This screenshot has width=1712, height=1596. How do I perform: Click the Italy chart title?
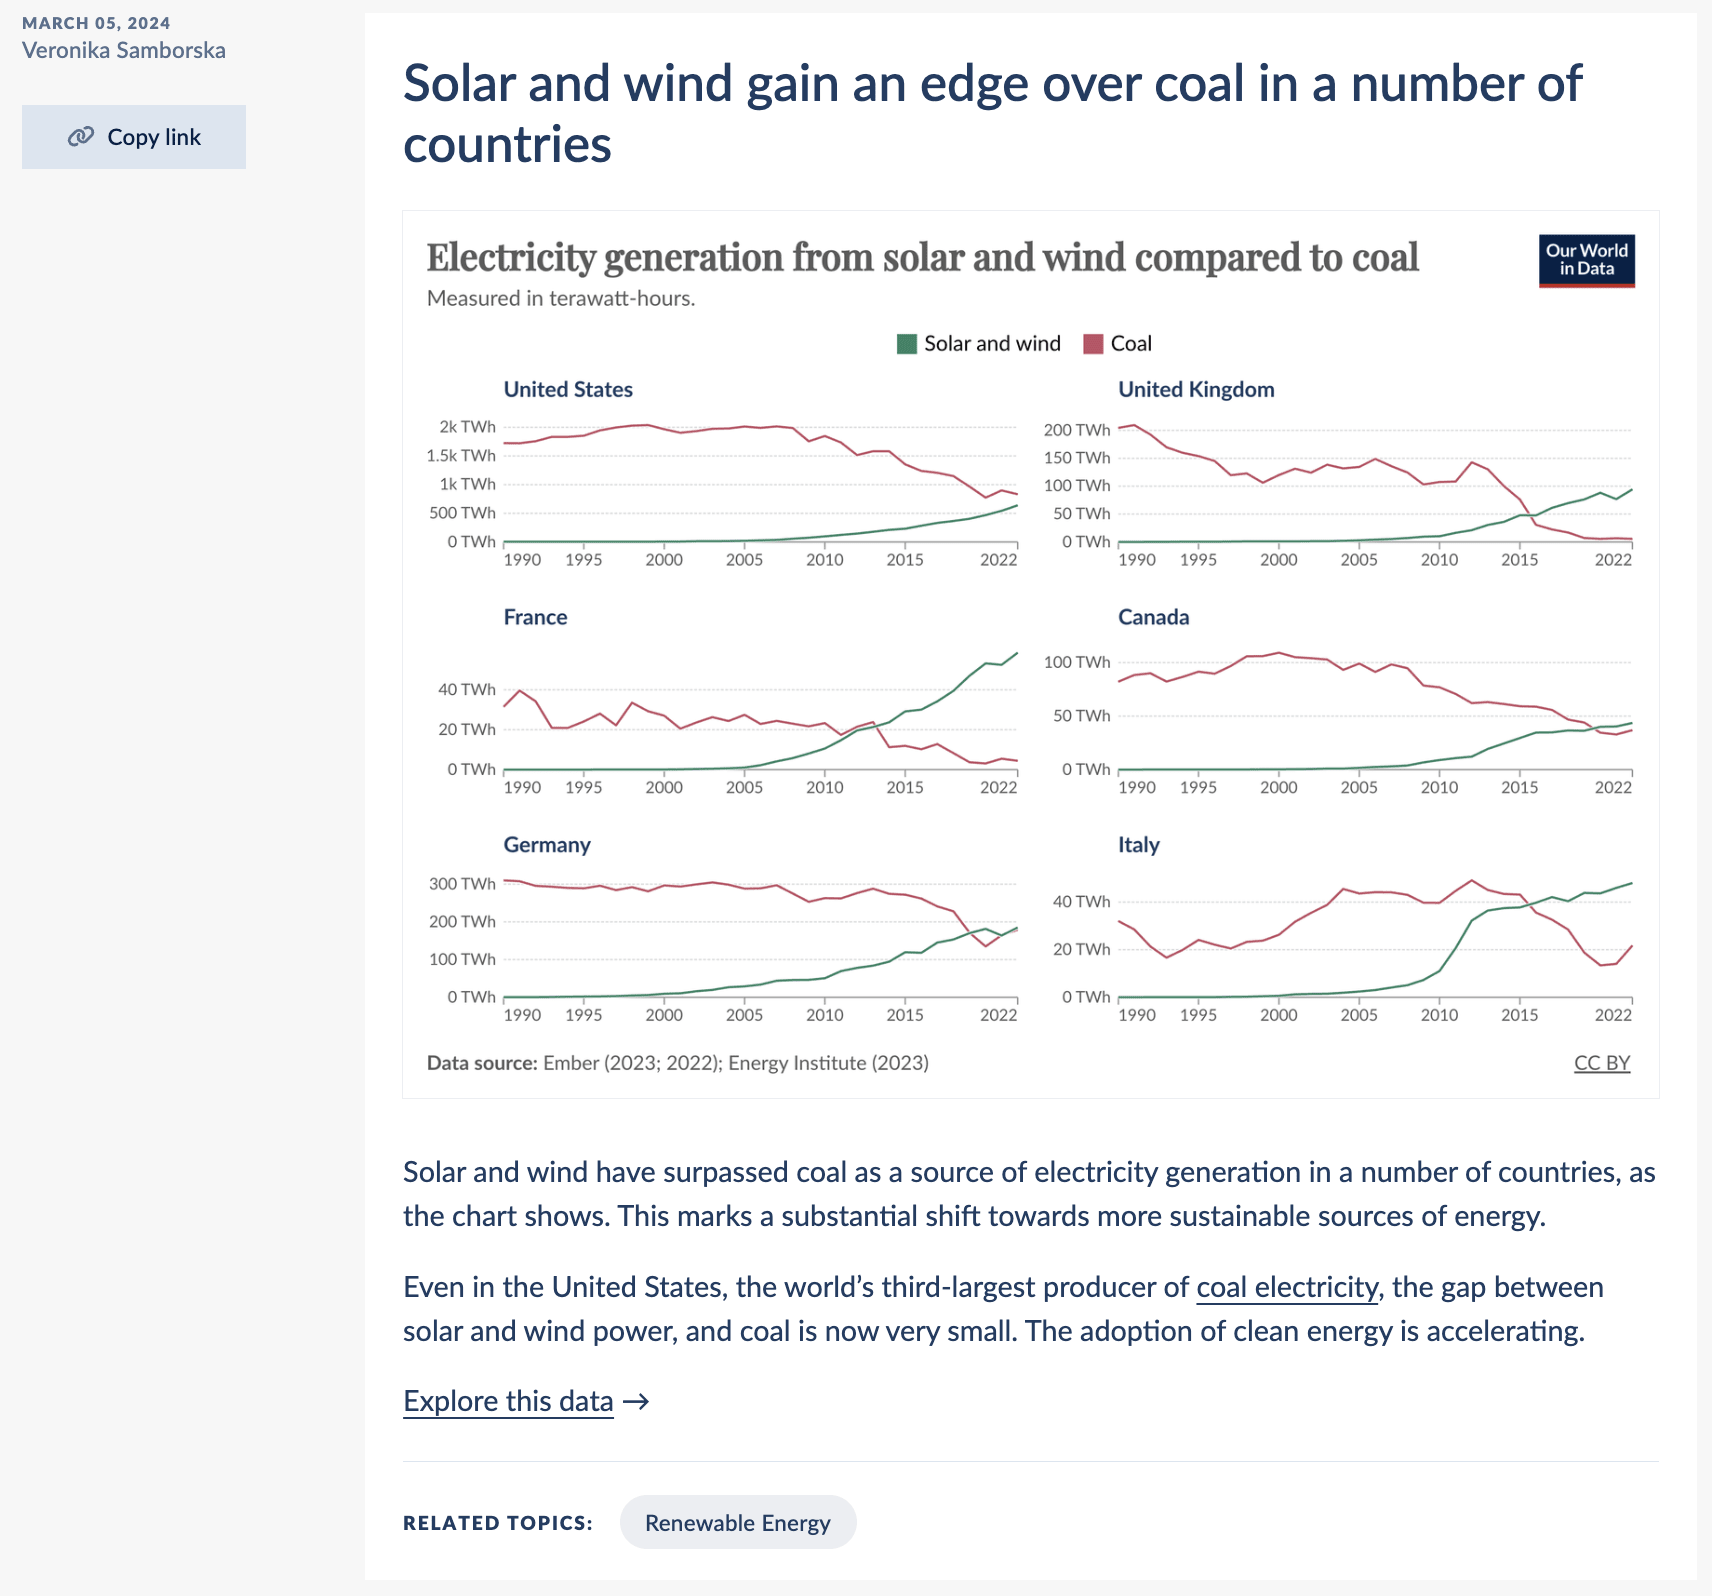[1139, 845]
